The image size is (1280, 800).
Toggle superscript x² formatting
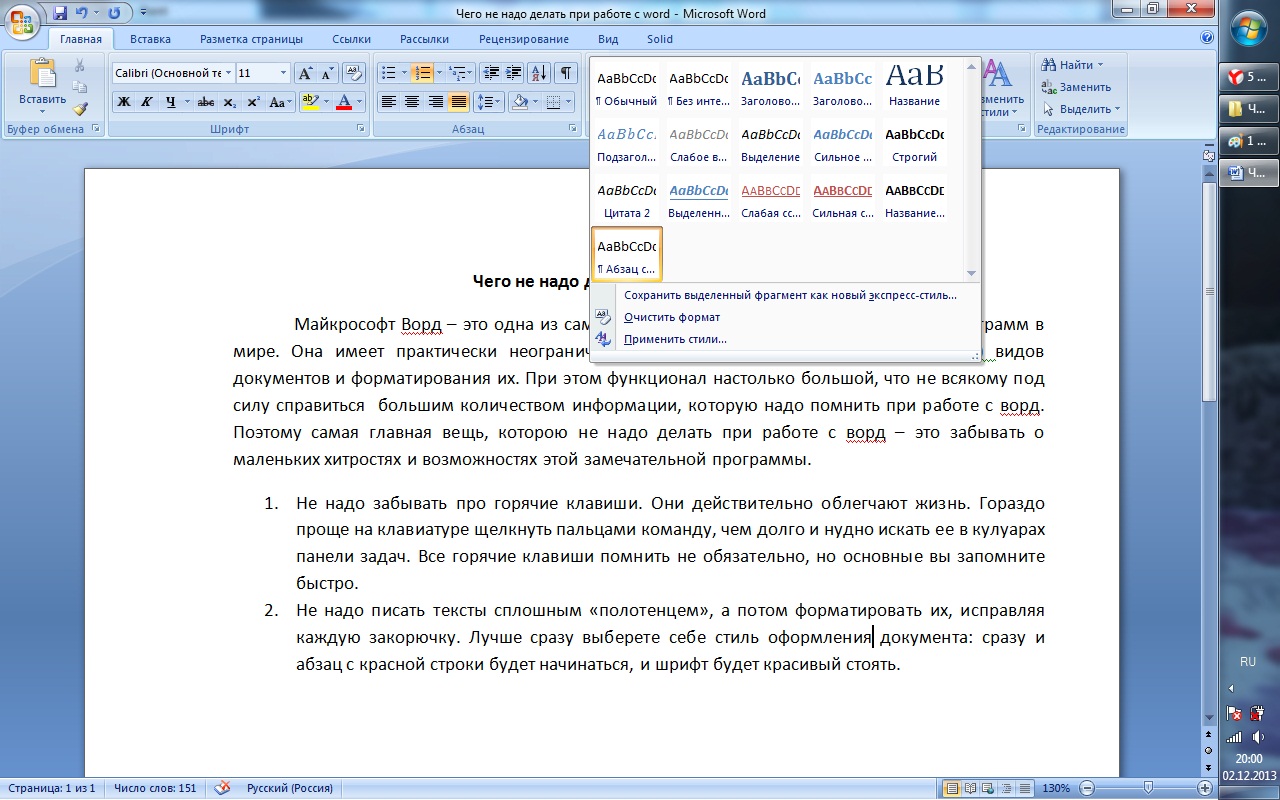(x=253, y=102)
